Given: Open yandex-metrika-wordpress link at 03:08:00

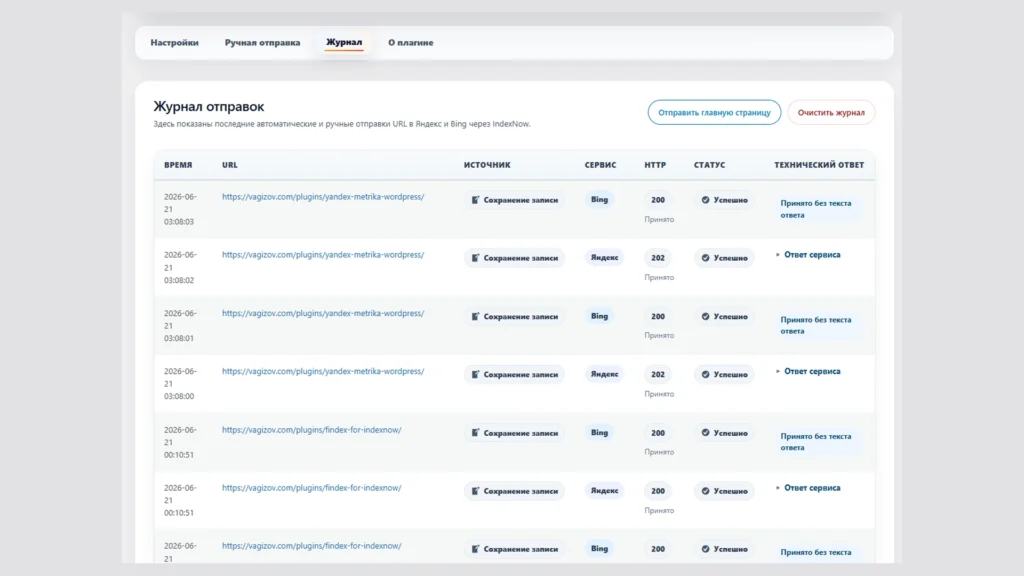Looking at the screenshot, I should pyautogui.click(x=323, y=371).
